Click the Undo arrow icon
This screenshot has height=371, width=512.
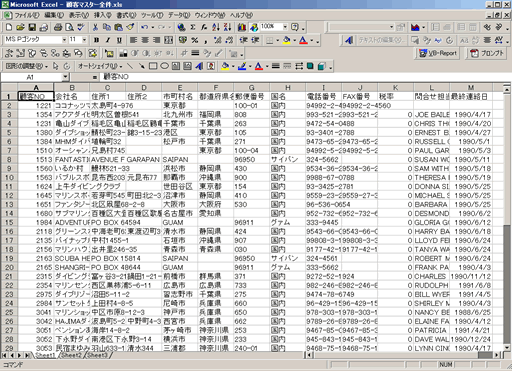tap(144, 27)
